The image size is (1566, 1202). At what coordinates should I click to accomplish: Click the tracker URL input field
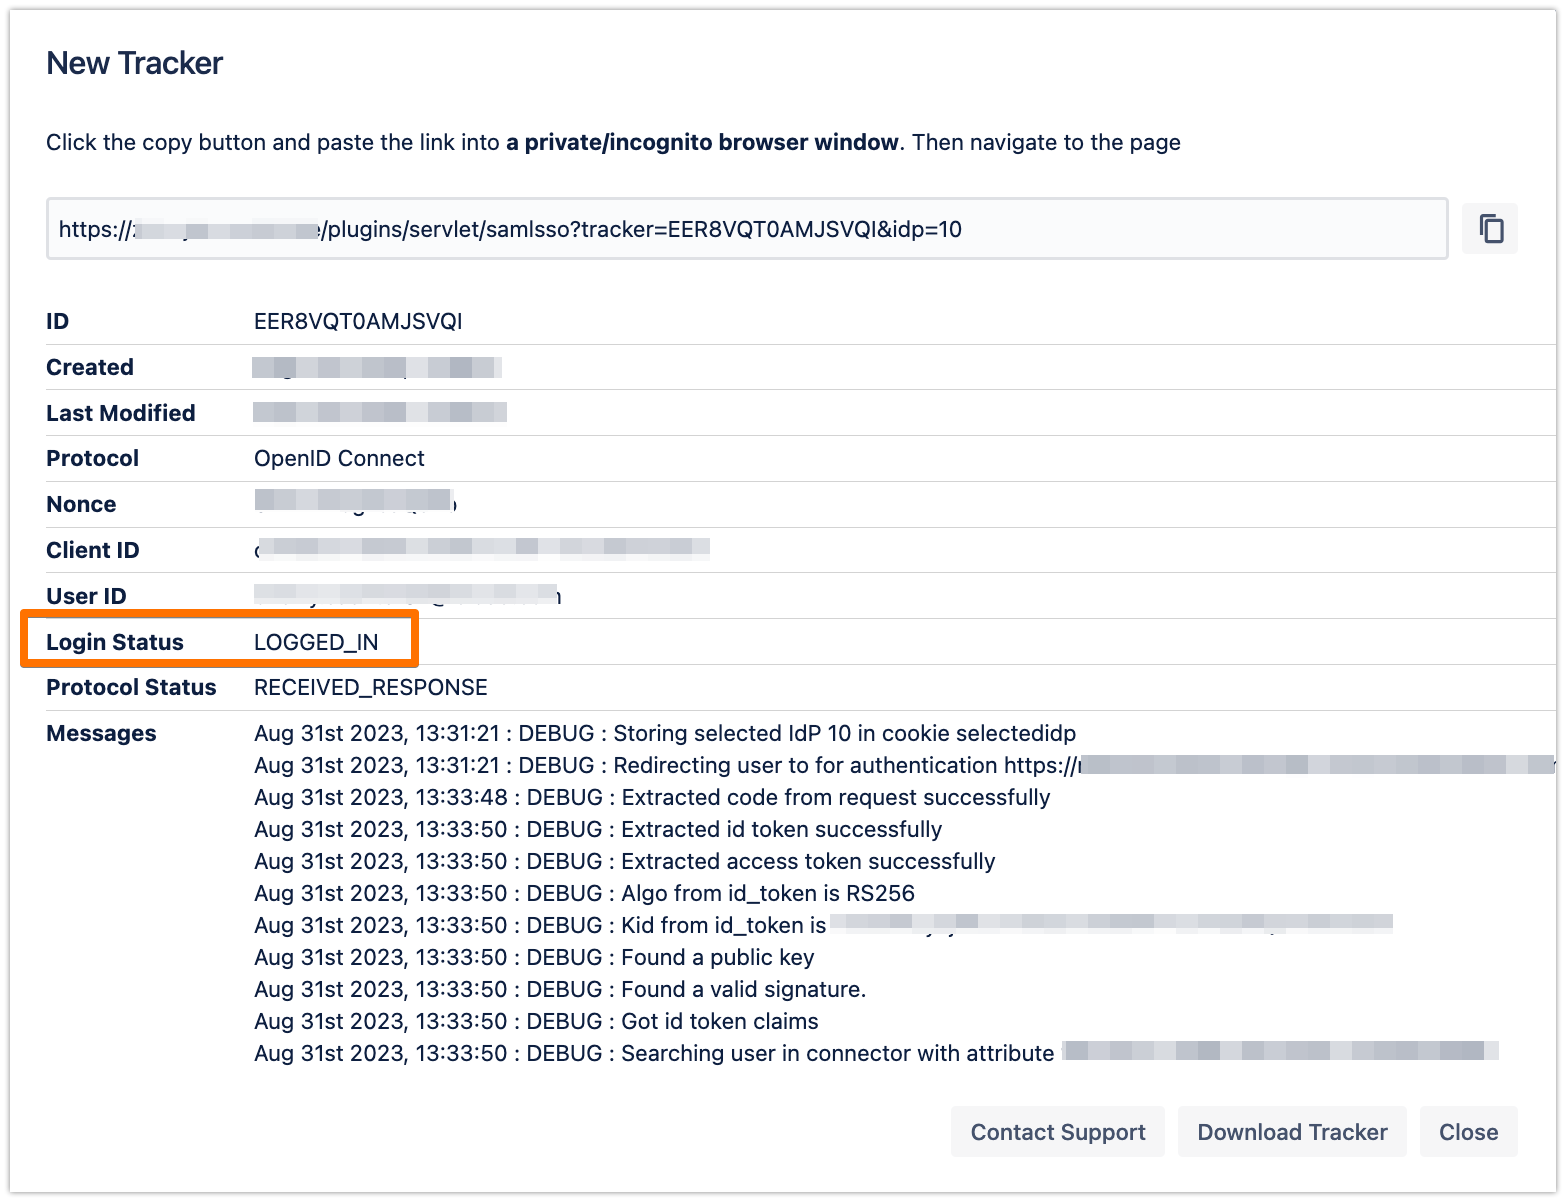746,229
